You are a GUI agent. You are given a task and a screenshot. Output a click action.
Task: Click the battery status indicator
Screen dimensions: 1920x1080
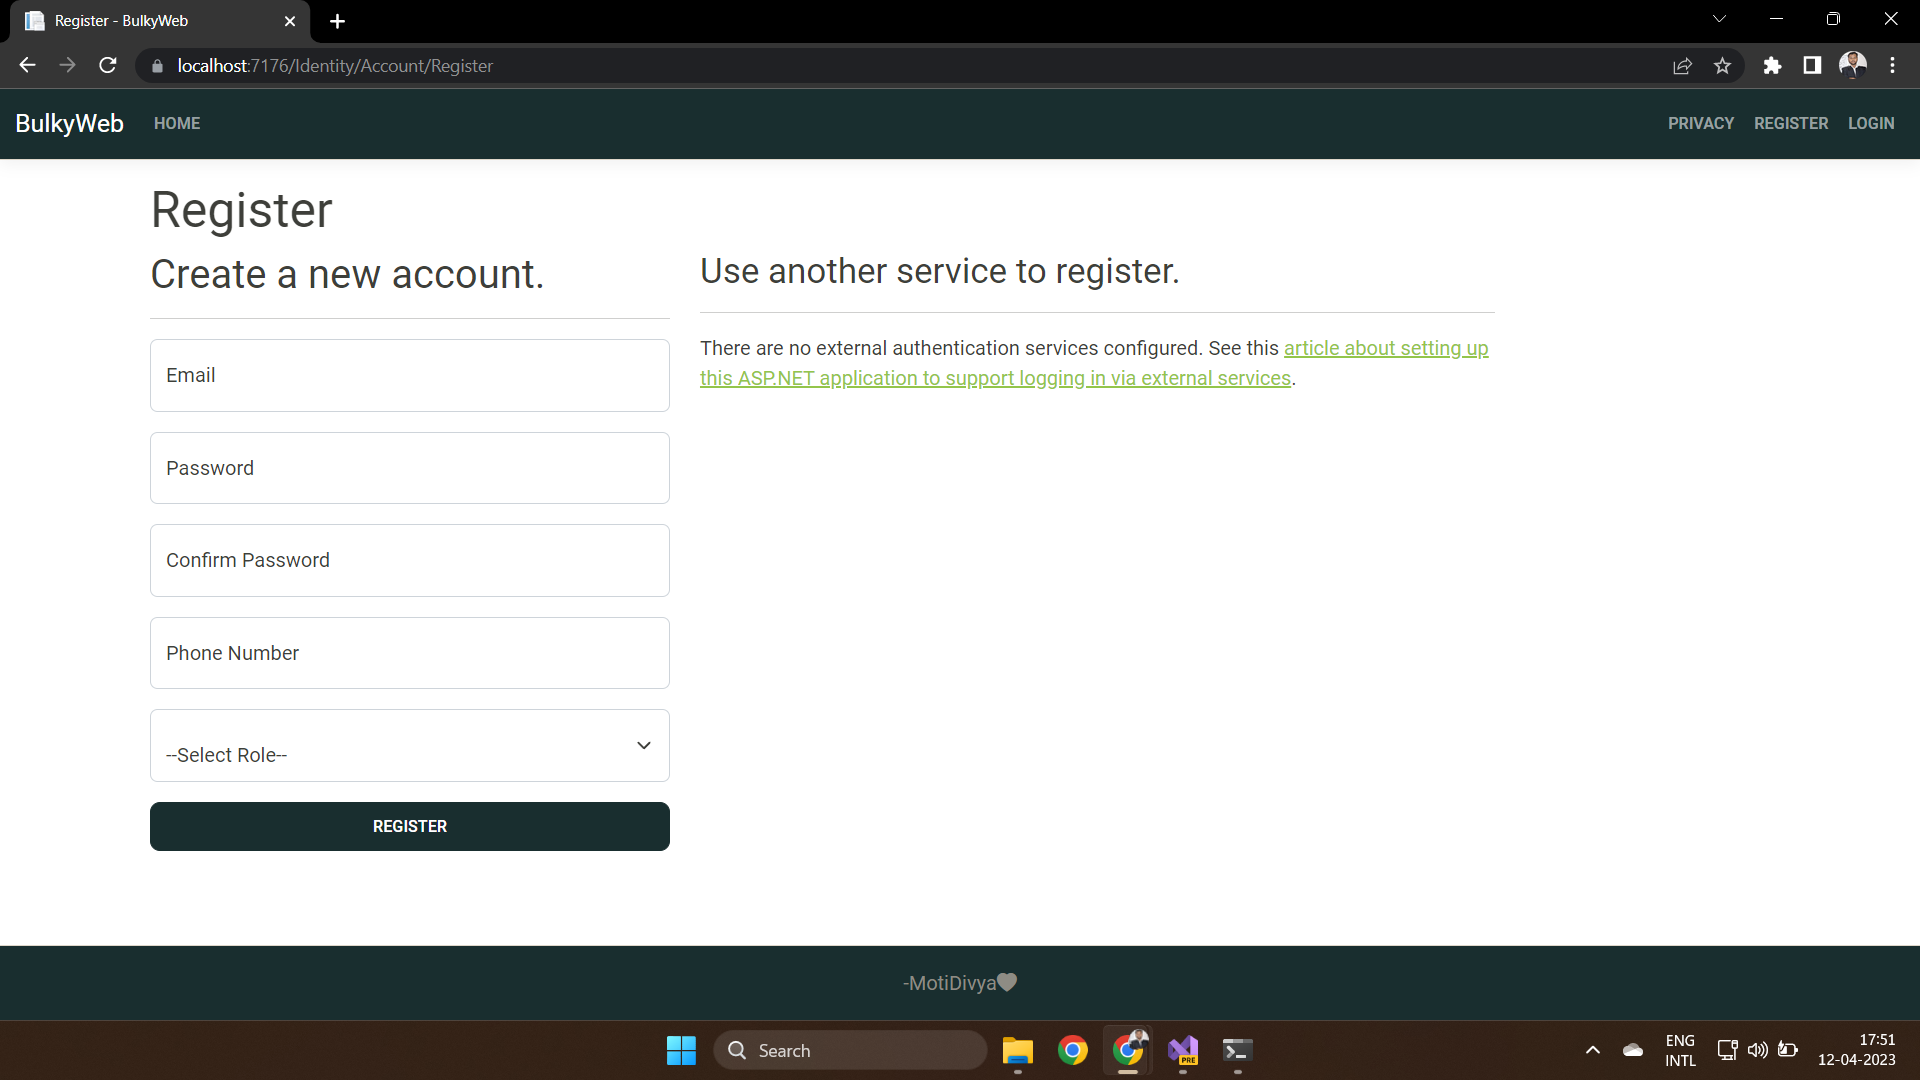pyautogui.click(x=1789, y=1050)
